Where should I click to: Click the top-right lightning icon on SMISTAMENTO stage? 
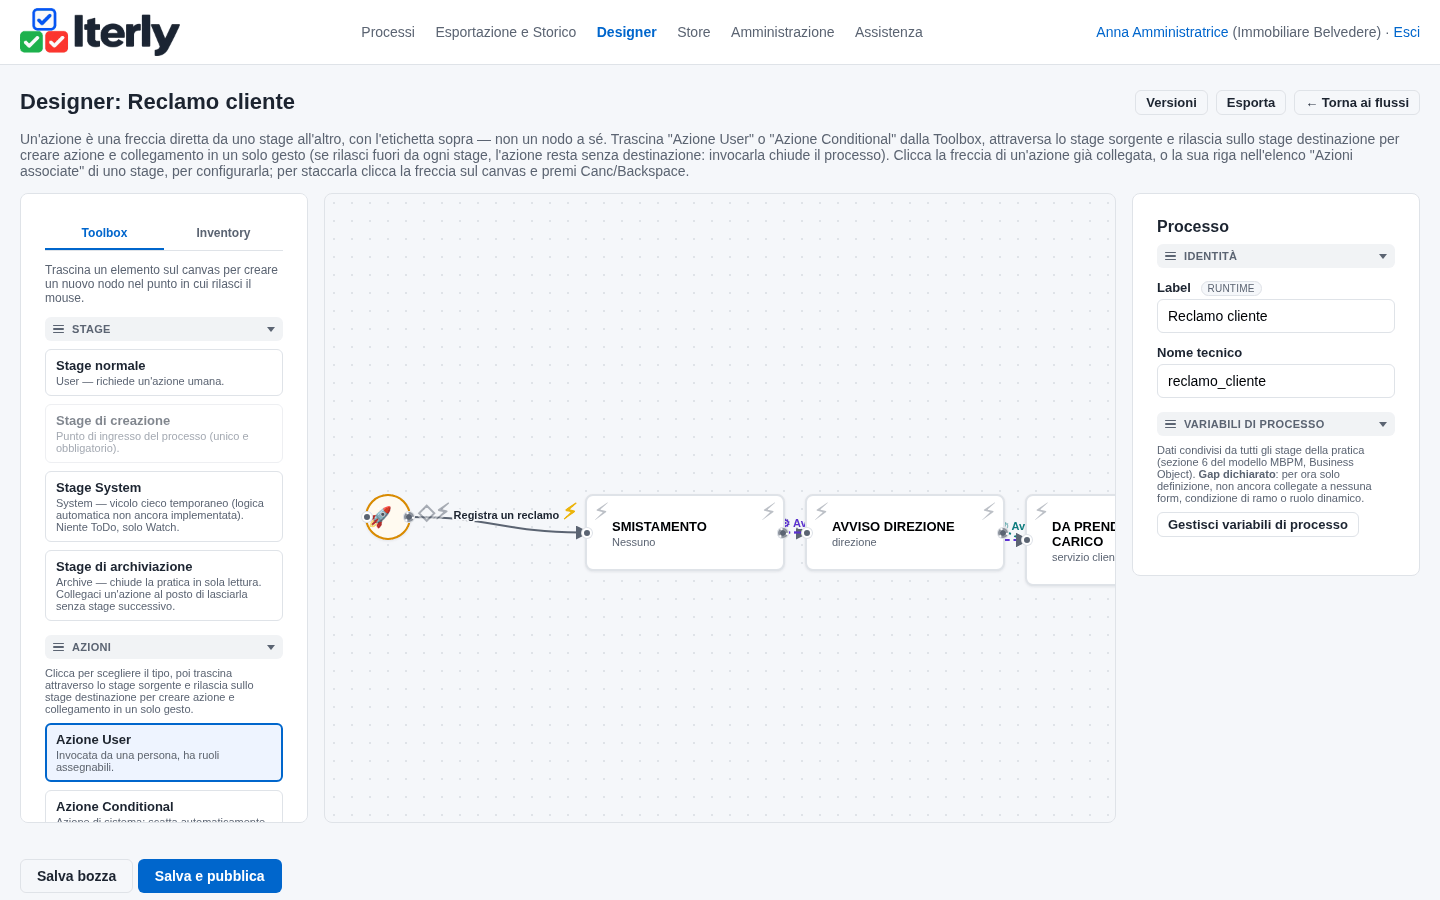pos(768,511)
